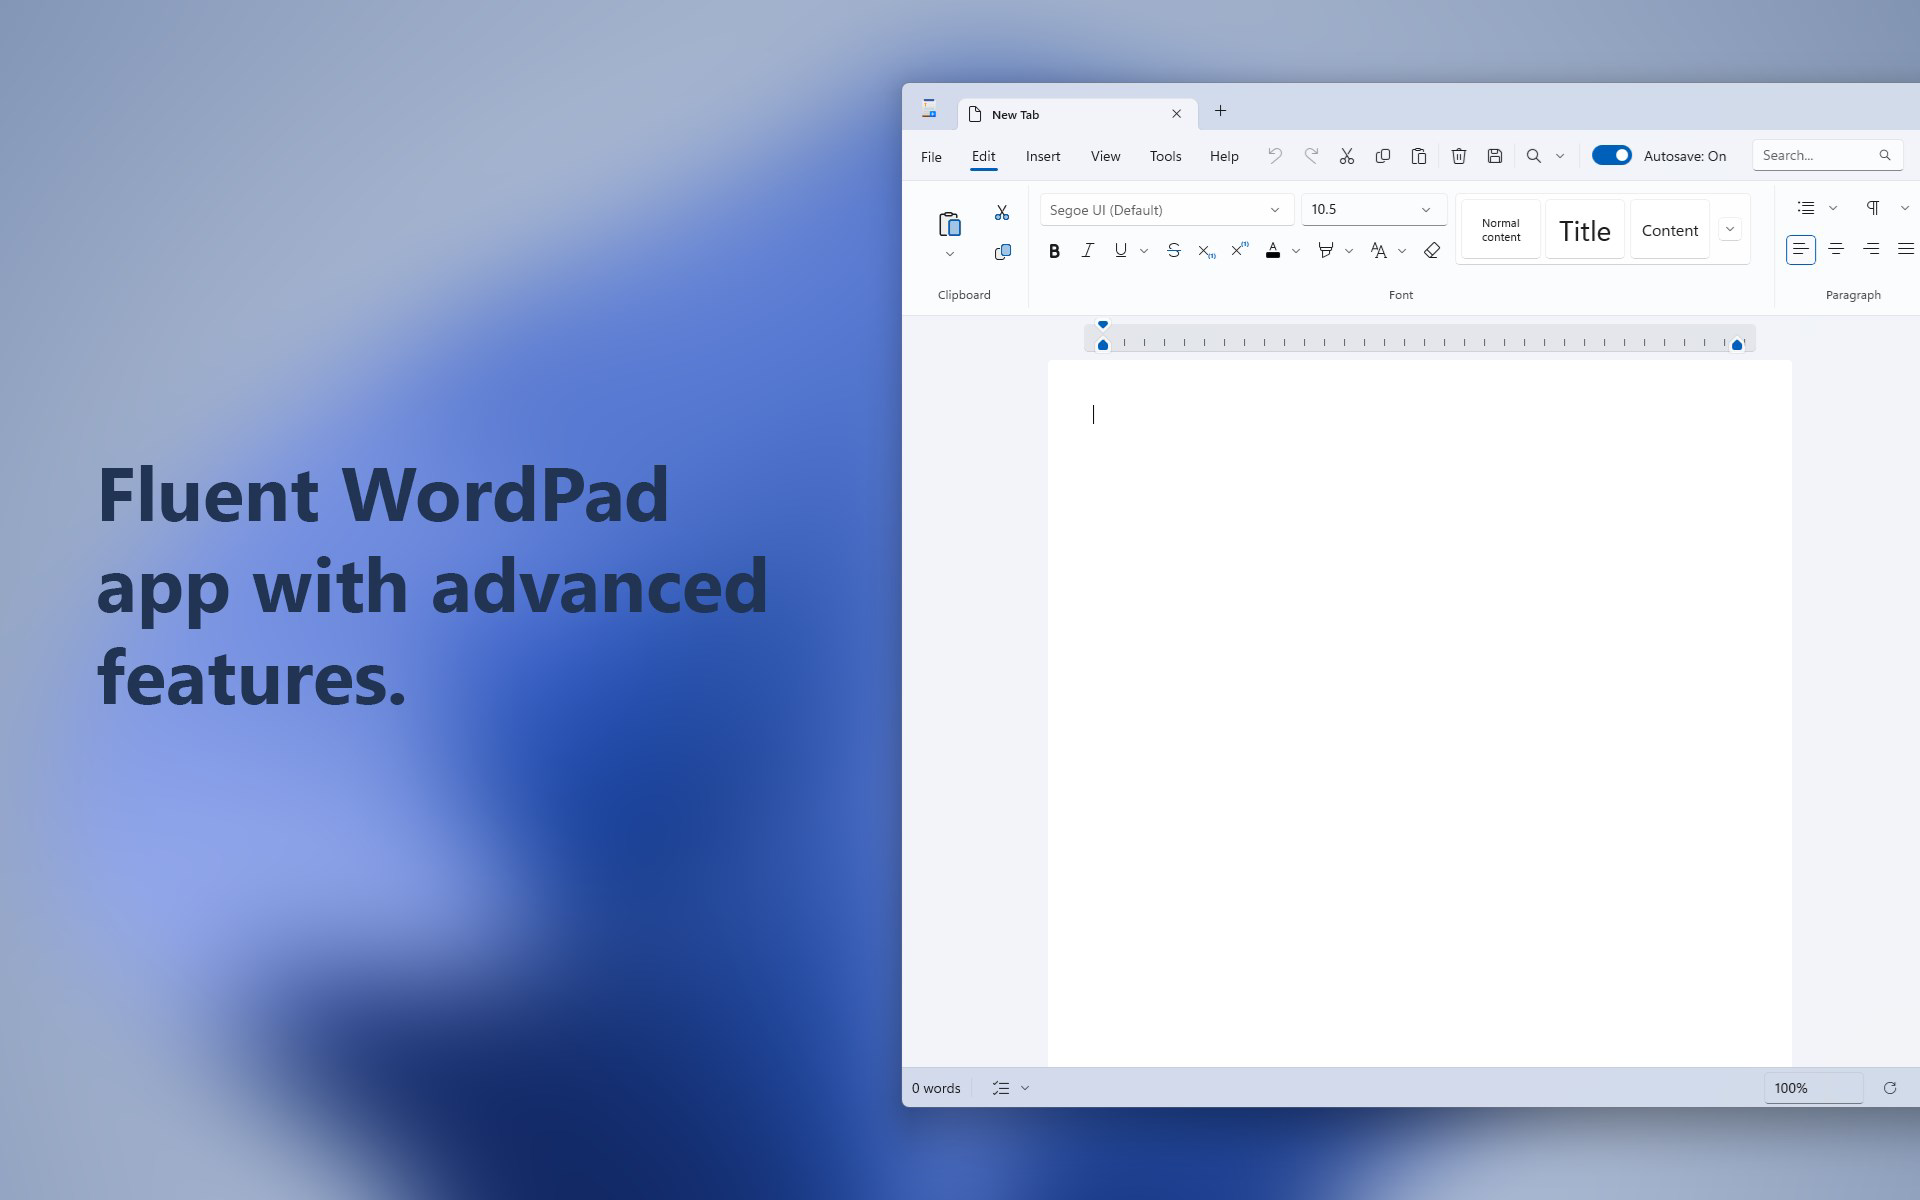Switch to the Tools menu
The image size is (1920, 1200).
(x=1164, y=156)
